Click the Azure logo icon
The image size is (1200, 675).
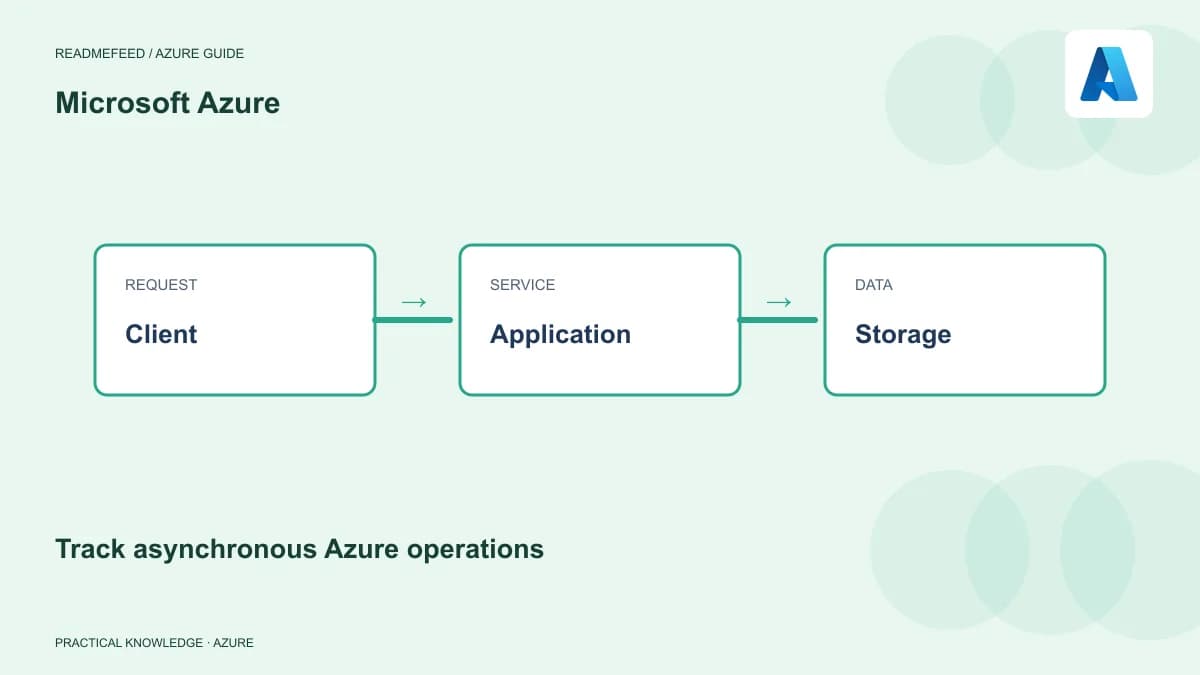pos(1108,74)
